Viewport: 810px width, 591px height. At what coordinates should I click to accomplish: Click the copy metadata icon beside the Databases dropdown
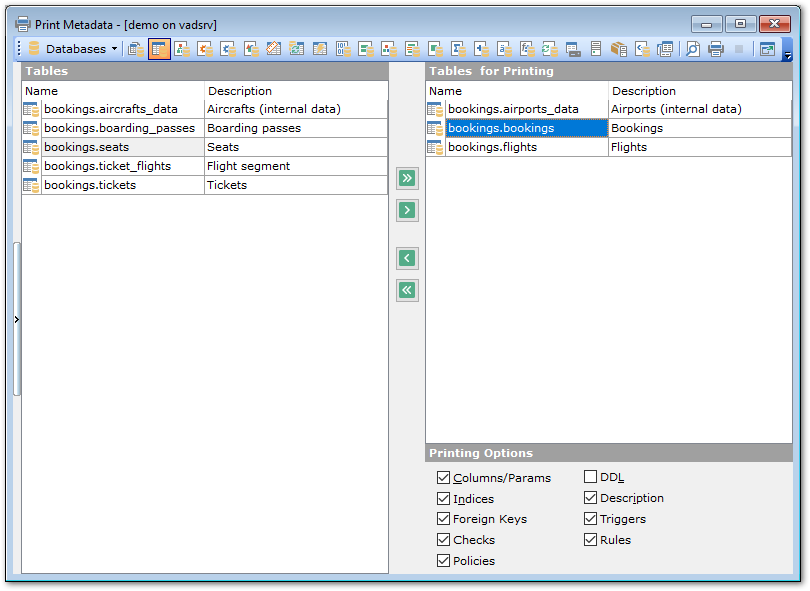coord(136,48)
